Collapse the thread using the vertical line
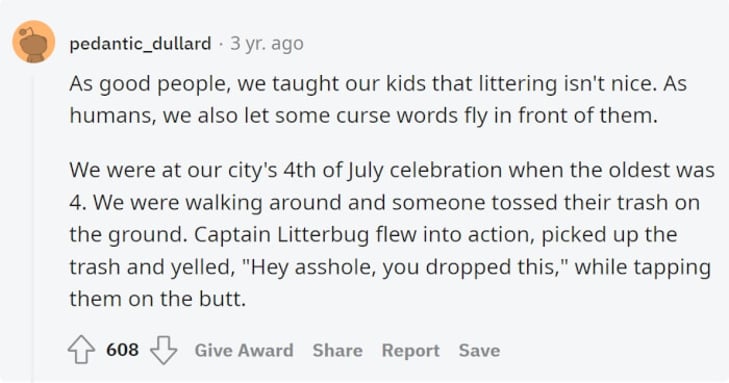The width and height of the screenshot is (729, 383). click(x=33, y=228)
